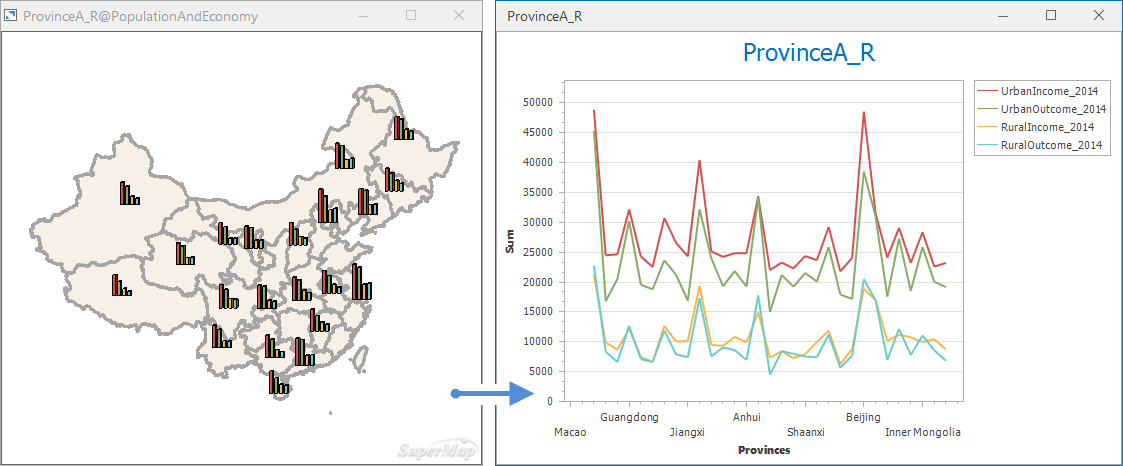This screenshot has width=1123, height=466.
Task: Minimize the ProvinceA_R chart window
Action: 1003,16
